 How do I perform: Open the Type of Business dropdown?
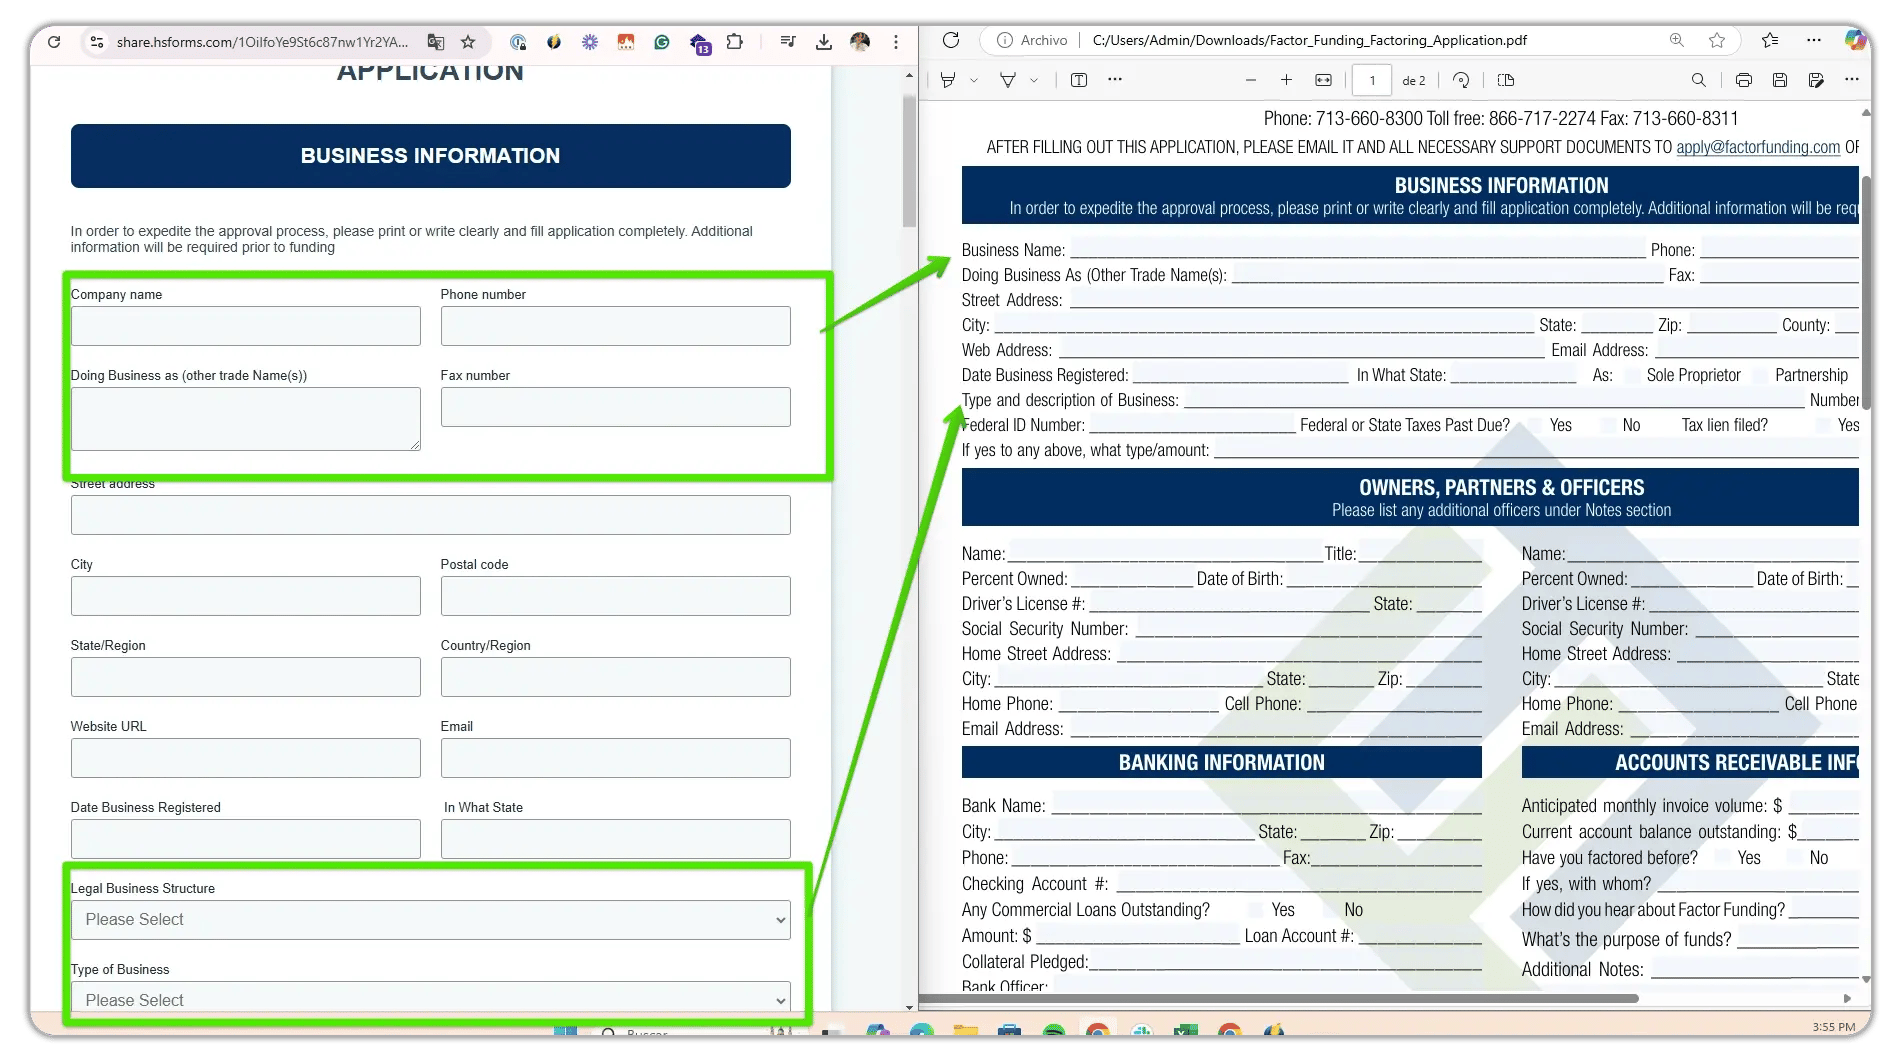coord(430,1000)
